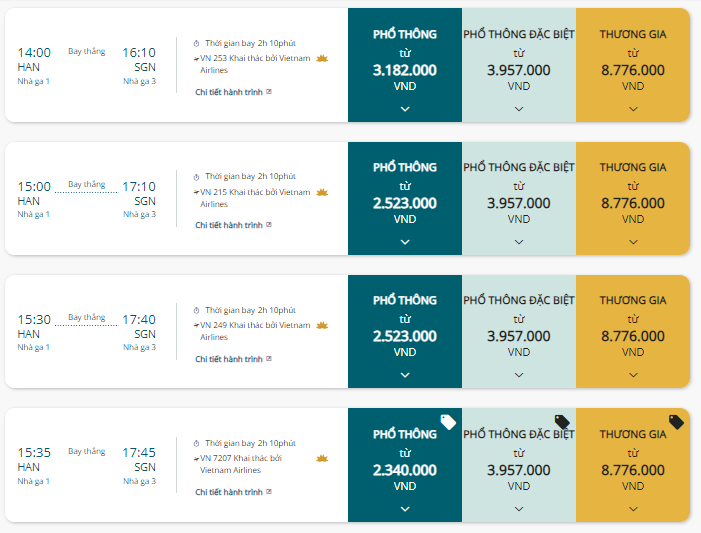Choose Thương Gia 8.776.000 for the 15:30 flight
This screenshot has height=533, width=701.
pos(633,331)
